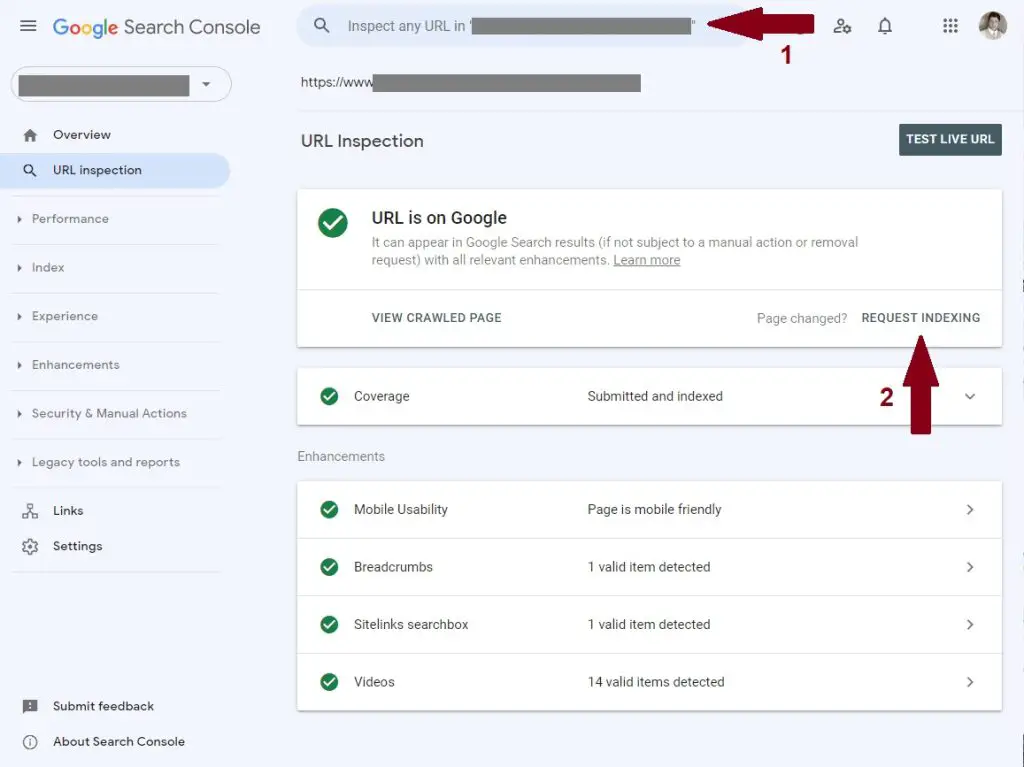Image resolution: width=1024 pixels, height=767 pixels.
Task: Click the Coverage green check icon
Action: 329,396
